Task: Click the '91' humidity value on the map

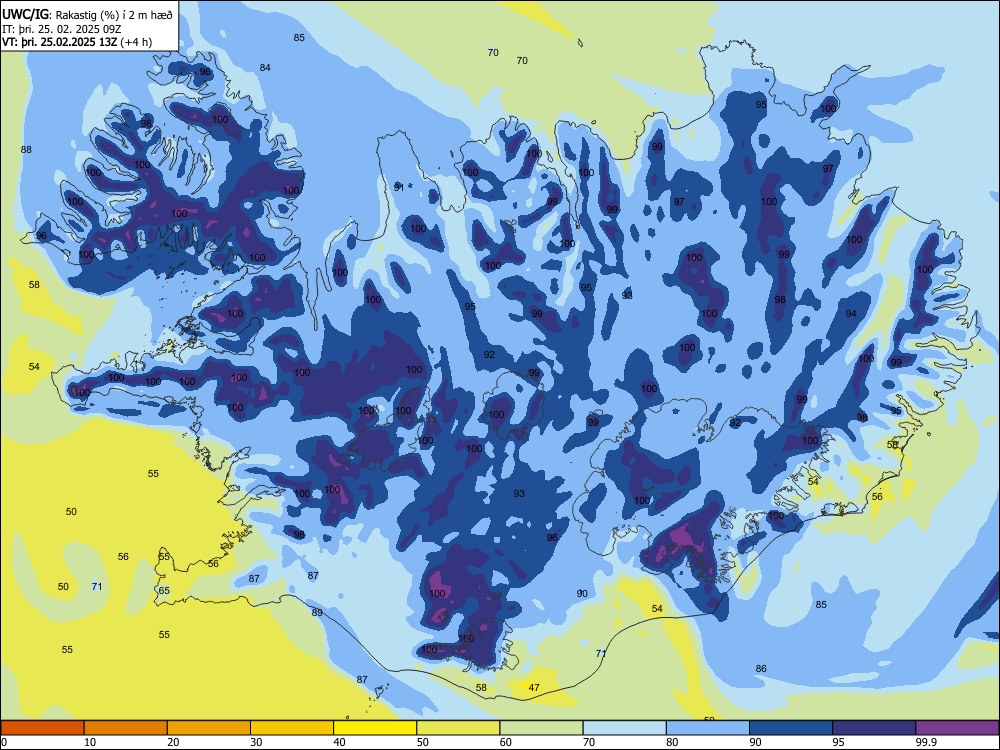Action: (399, 187)
